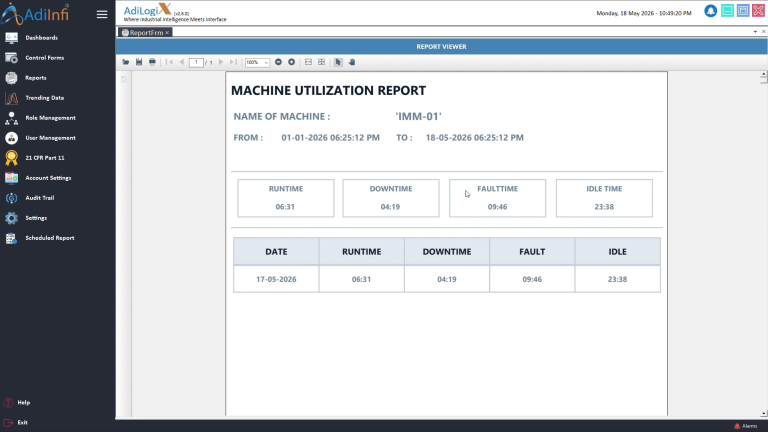This screenshot has height=432, width=768.
Task: Open Audit Trail
Action: (39, 198)
